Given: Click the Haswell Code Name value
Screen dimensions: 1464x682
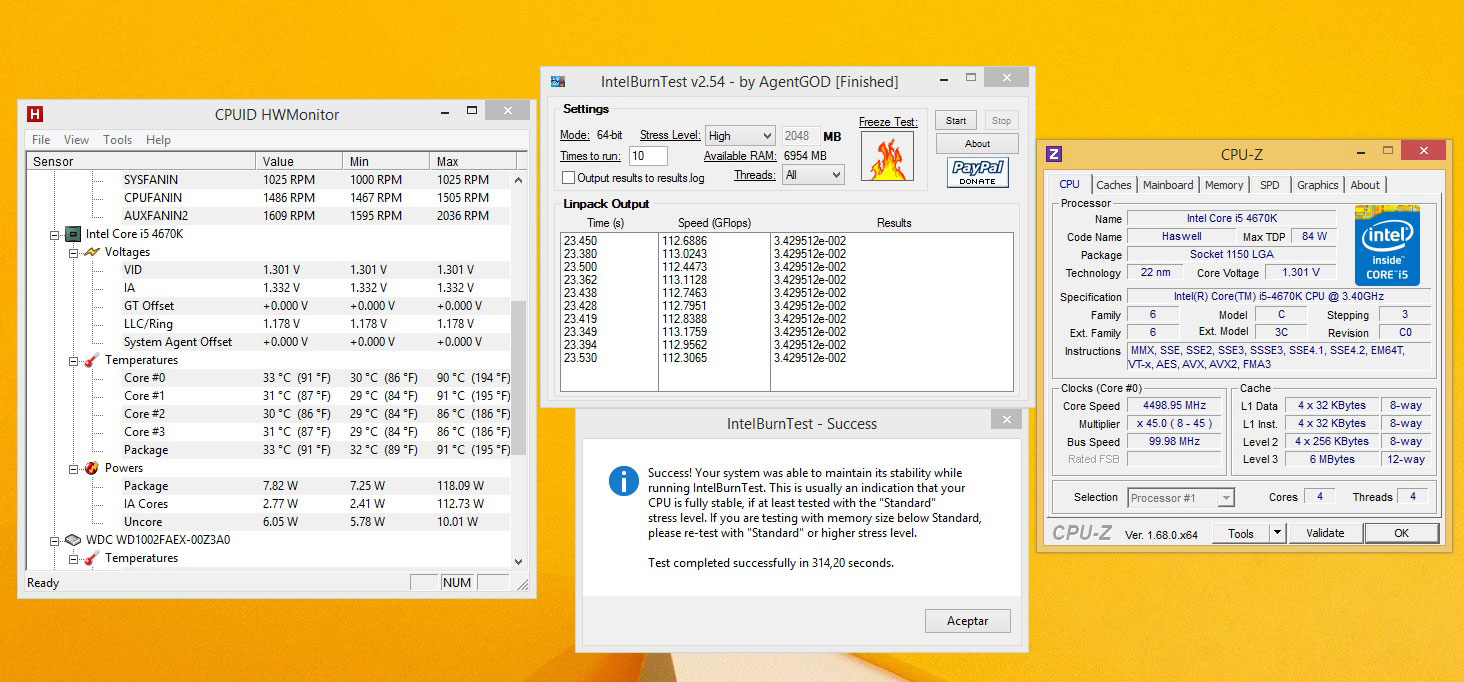Looking at the screenshot, I should point(1182,237).
